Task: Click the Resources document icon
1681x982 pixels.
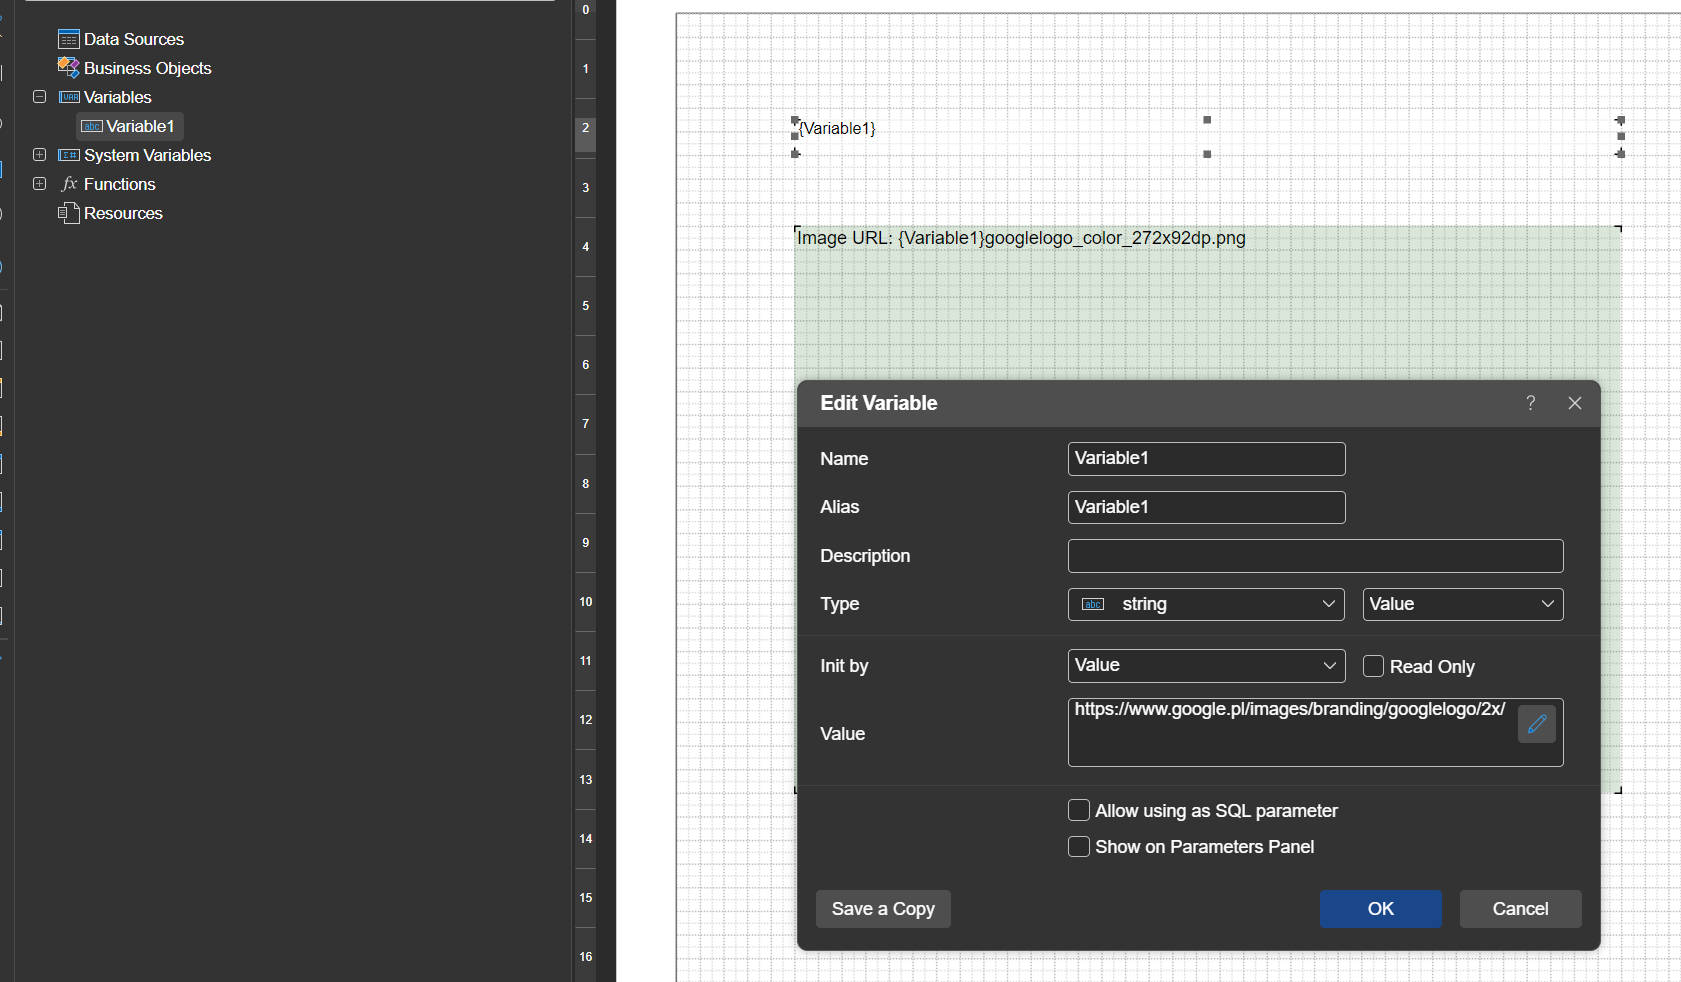Action: tap(69, 213)
